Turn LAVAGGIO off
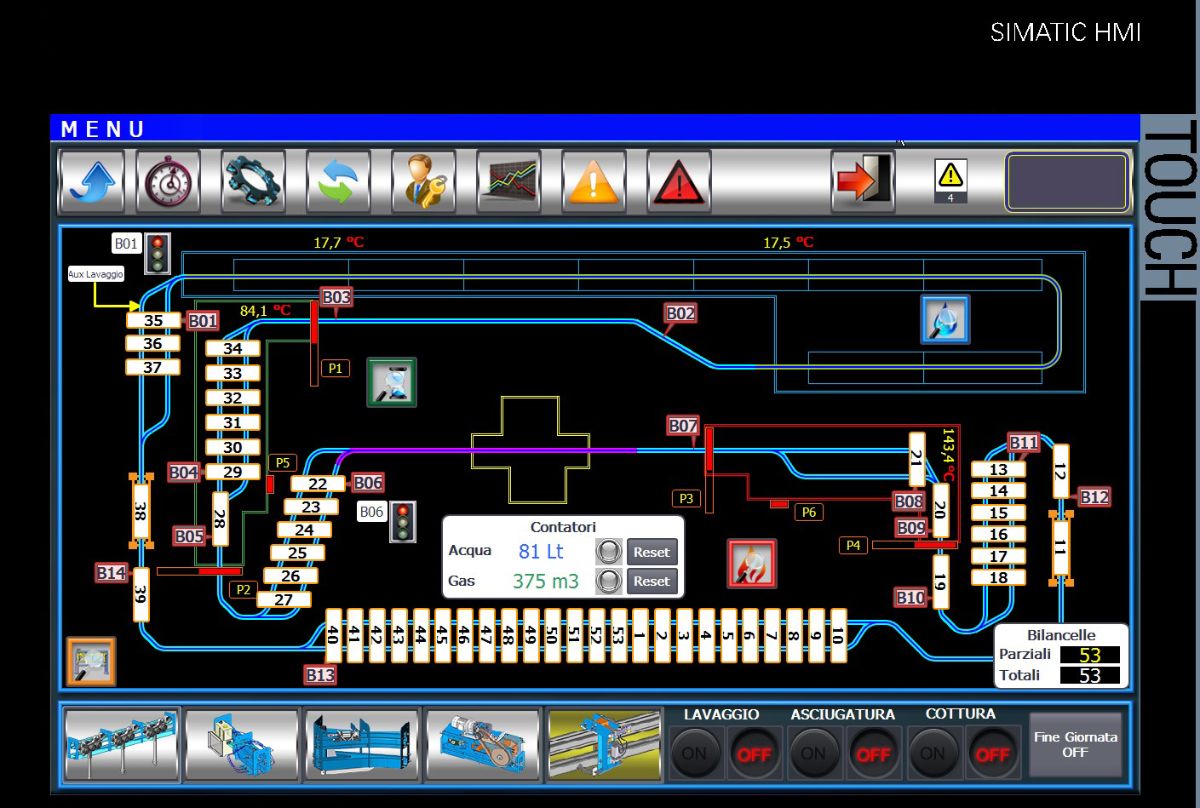The image size is (1200, 808). (753, 753)
